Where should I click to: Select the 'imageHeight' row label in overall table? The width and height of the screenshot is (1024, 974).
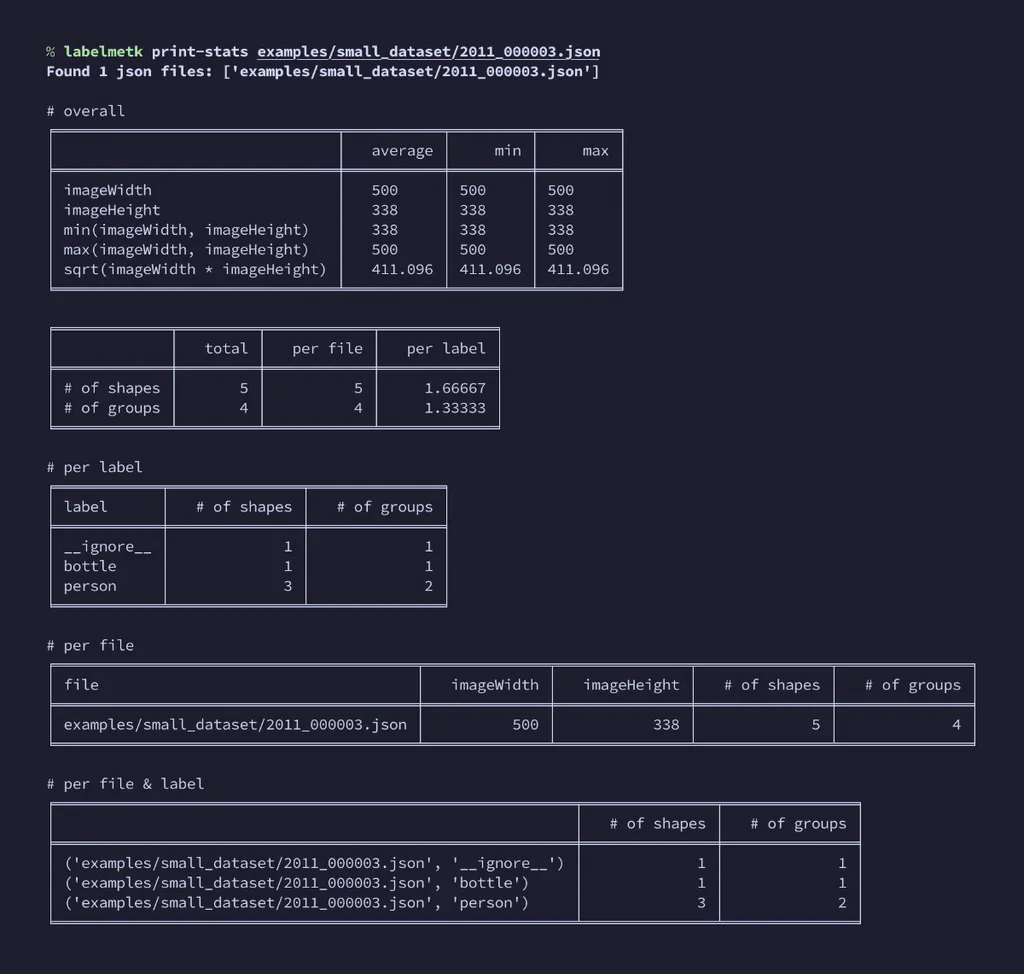click(x=112, y=210)
